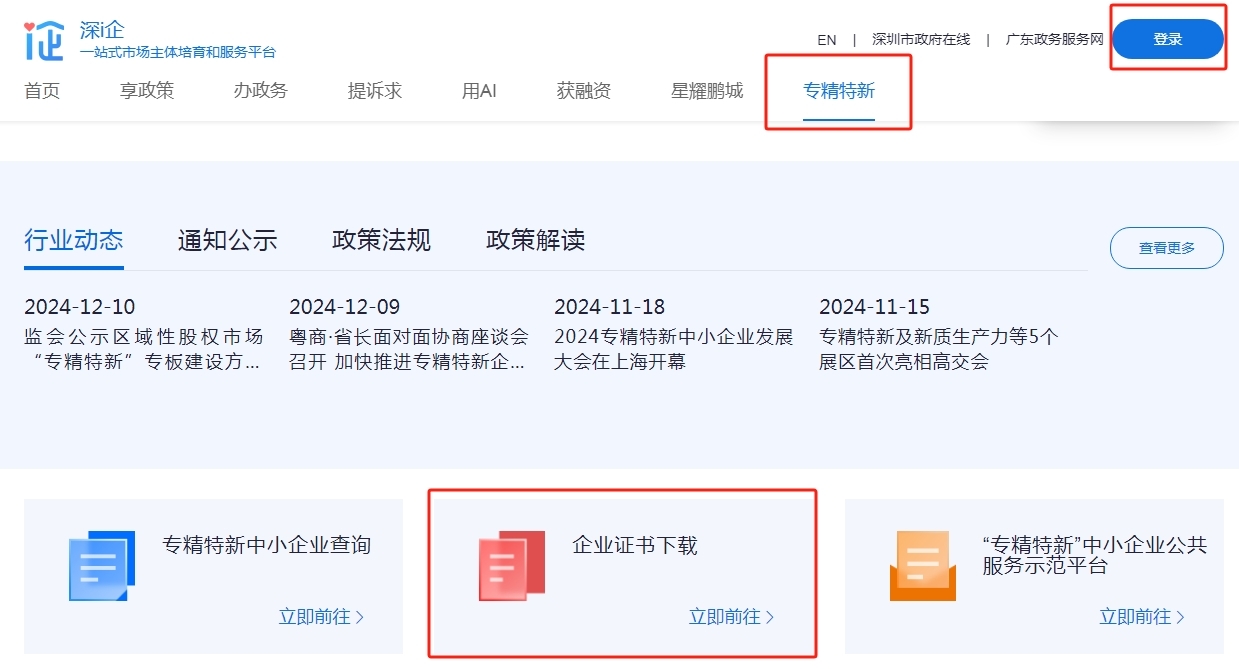The image size is (1239, 669).
Task: Switch to the 政策法规 tab
Action: click(x=381, y=241)
